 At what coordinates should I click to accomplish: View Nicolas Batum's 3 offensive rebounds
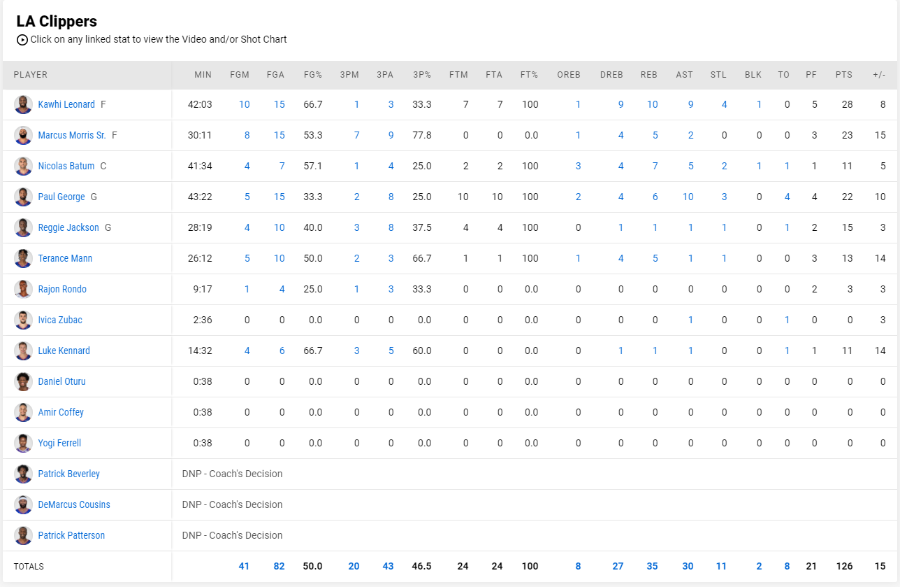578,166
